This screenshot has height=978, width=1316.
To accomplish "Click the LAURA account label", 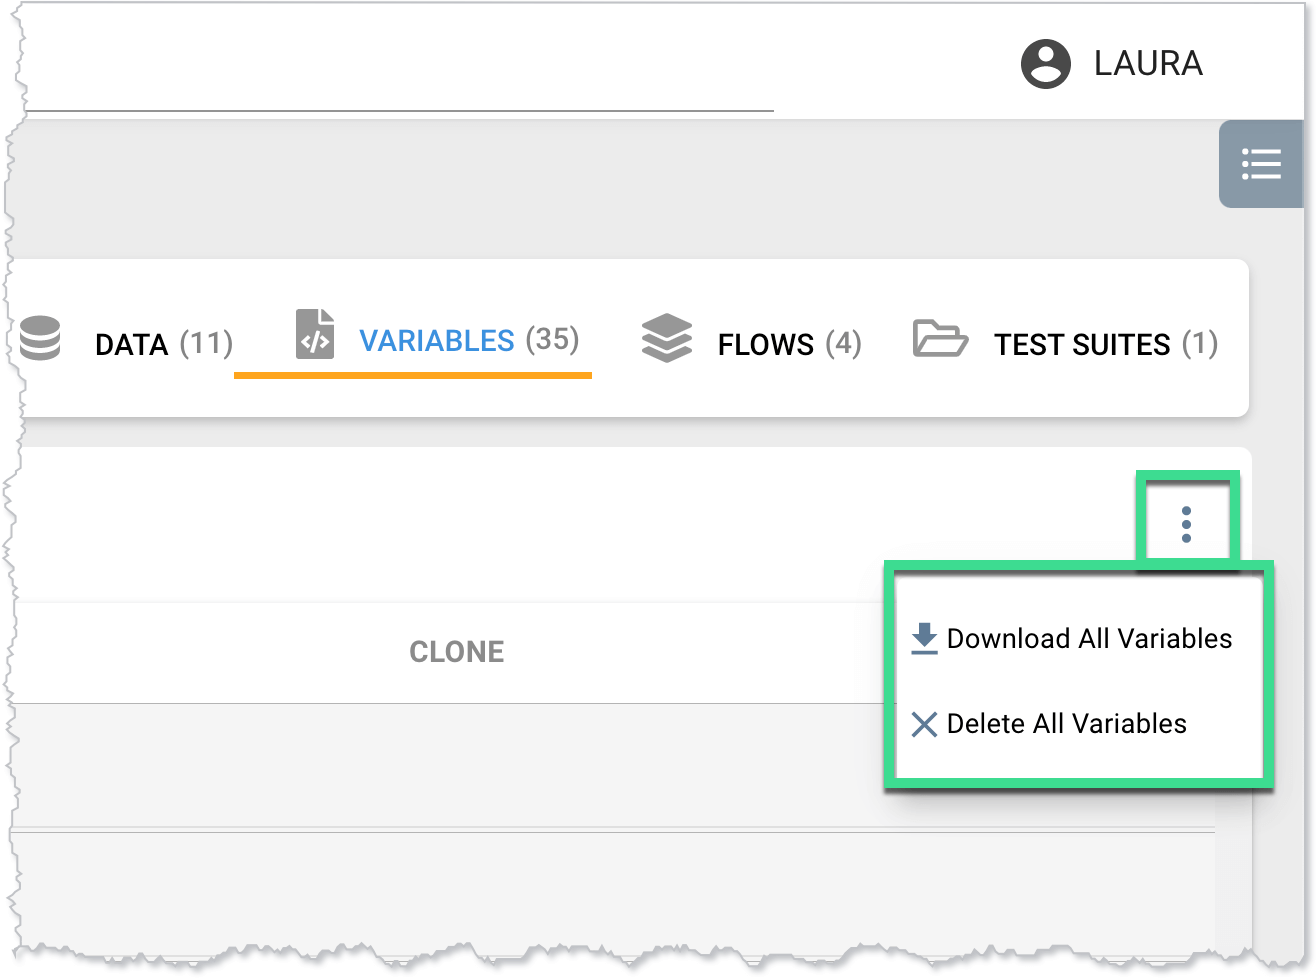I will click(x=1148, y=62).
